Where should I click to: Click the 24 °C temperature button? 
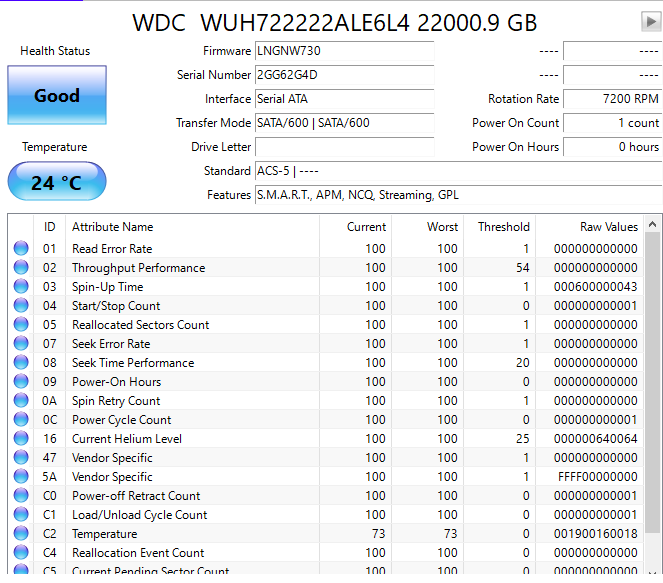point(57,181)
